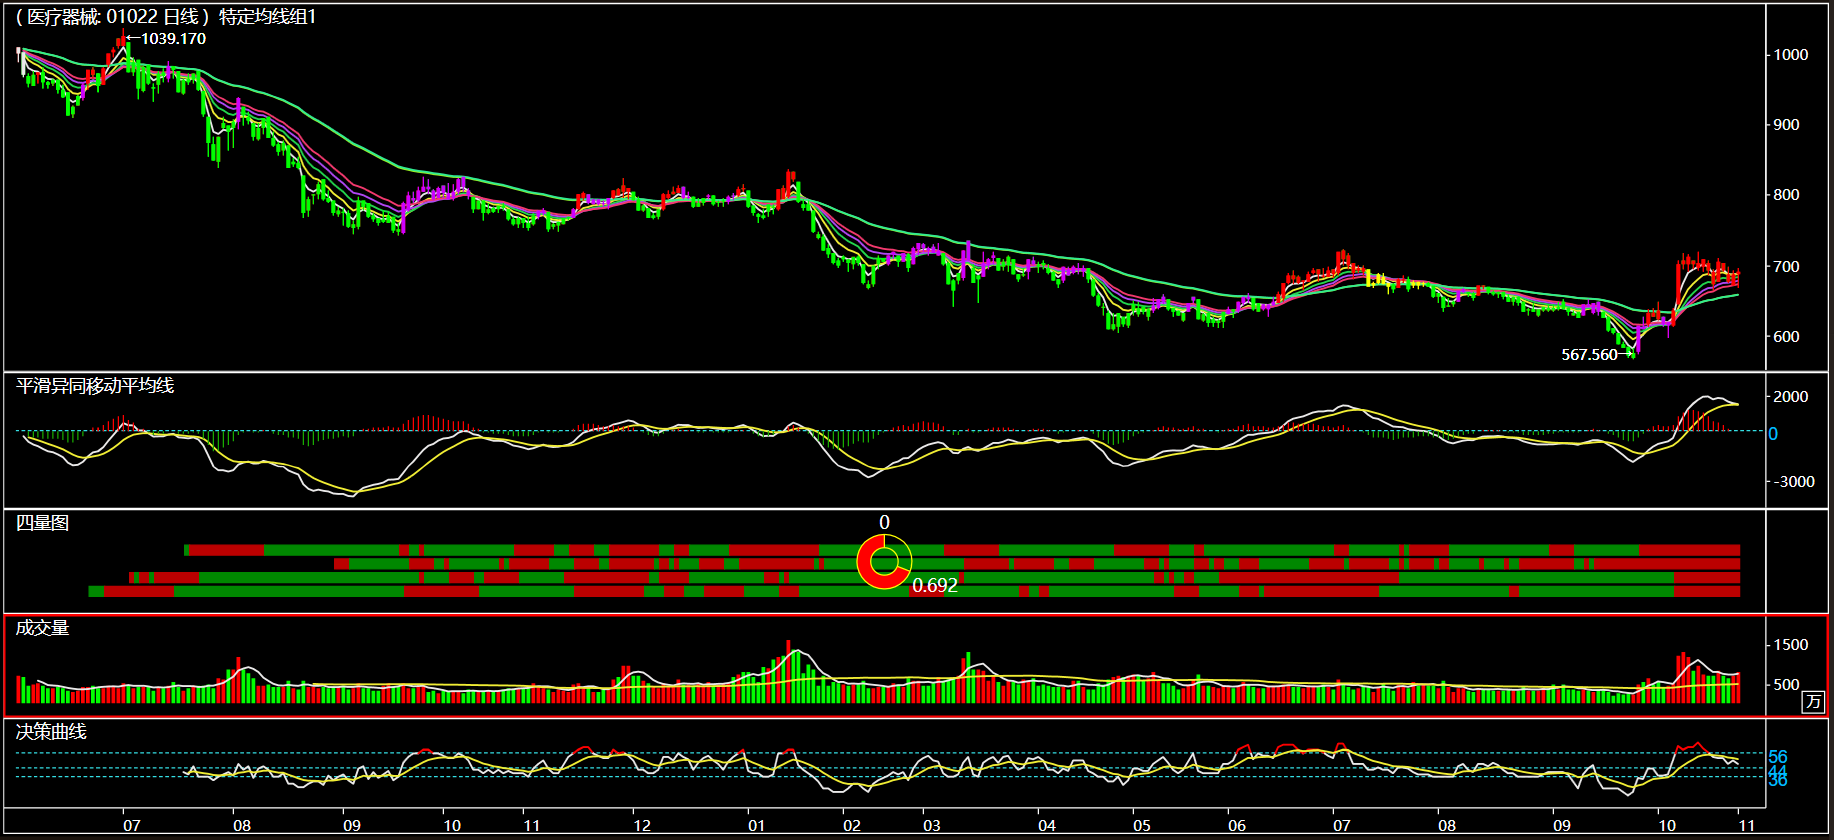Screen dimensions: 1834x840
Task: Click -3000 on the MACD axis
Action: click(1793, 482)
